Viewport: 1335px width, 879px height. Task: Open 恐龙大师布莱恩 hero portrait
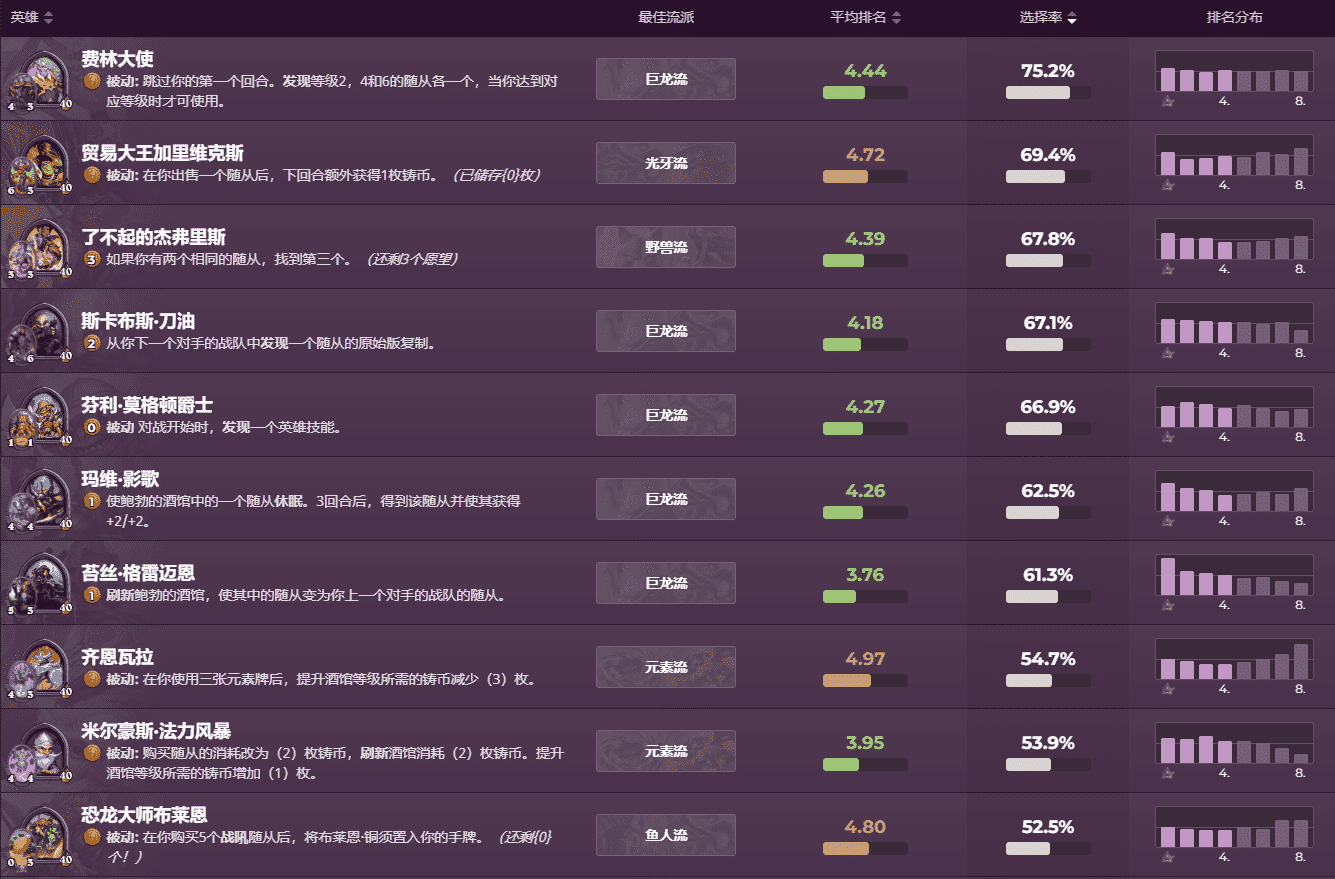tap(39, 834)
